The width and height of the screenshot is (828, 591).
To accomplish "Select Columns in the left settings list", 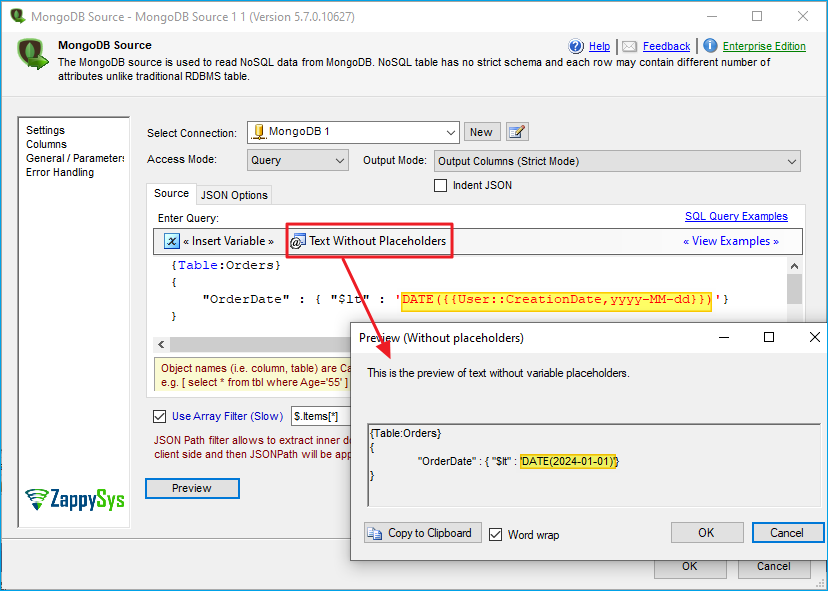I will click(x=47, y=144).
